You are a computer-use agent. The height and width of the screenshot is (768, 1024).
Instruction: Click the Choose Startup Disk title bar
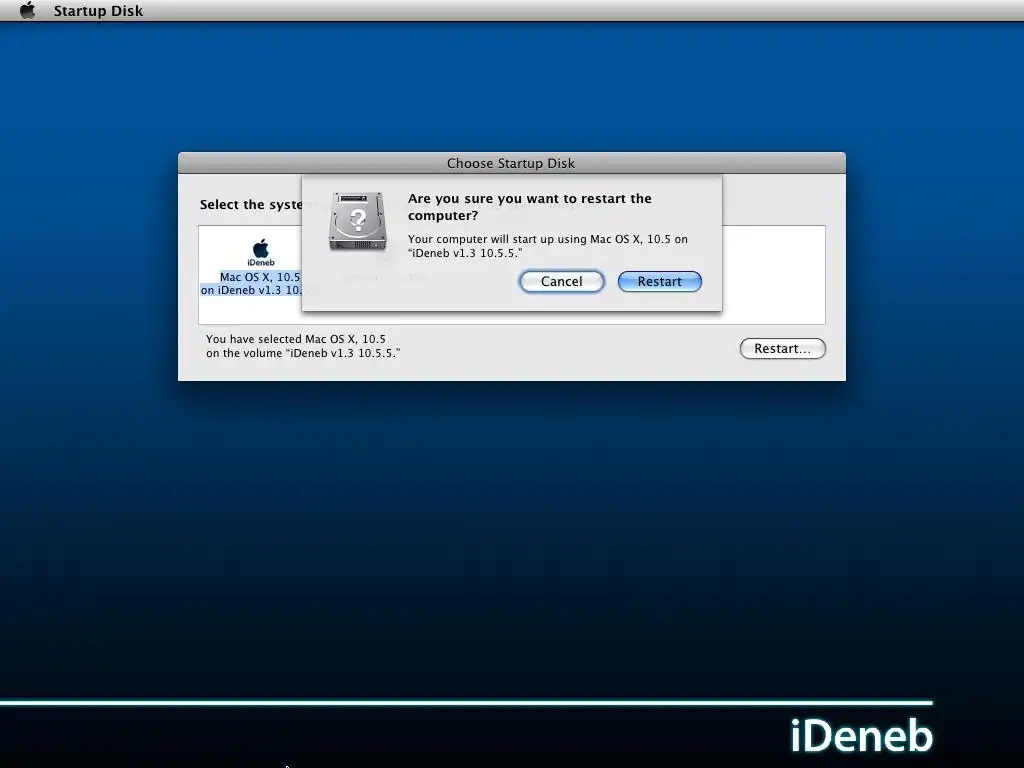(x=511, y=163)
